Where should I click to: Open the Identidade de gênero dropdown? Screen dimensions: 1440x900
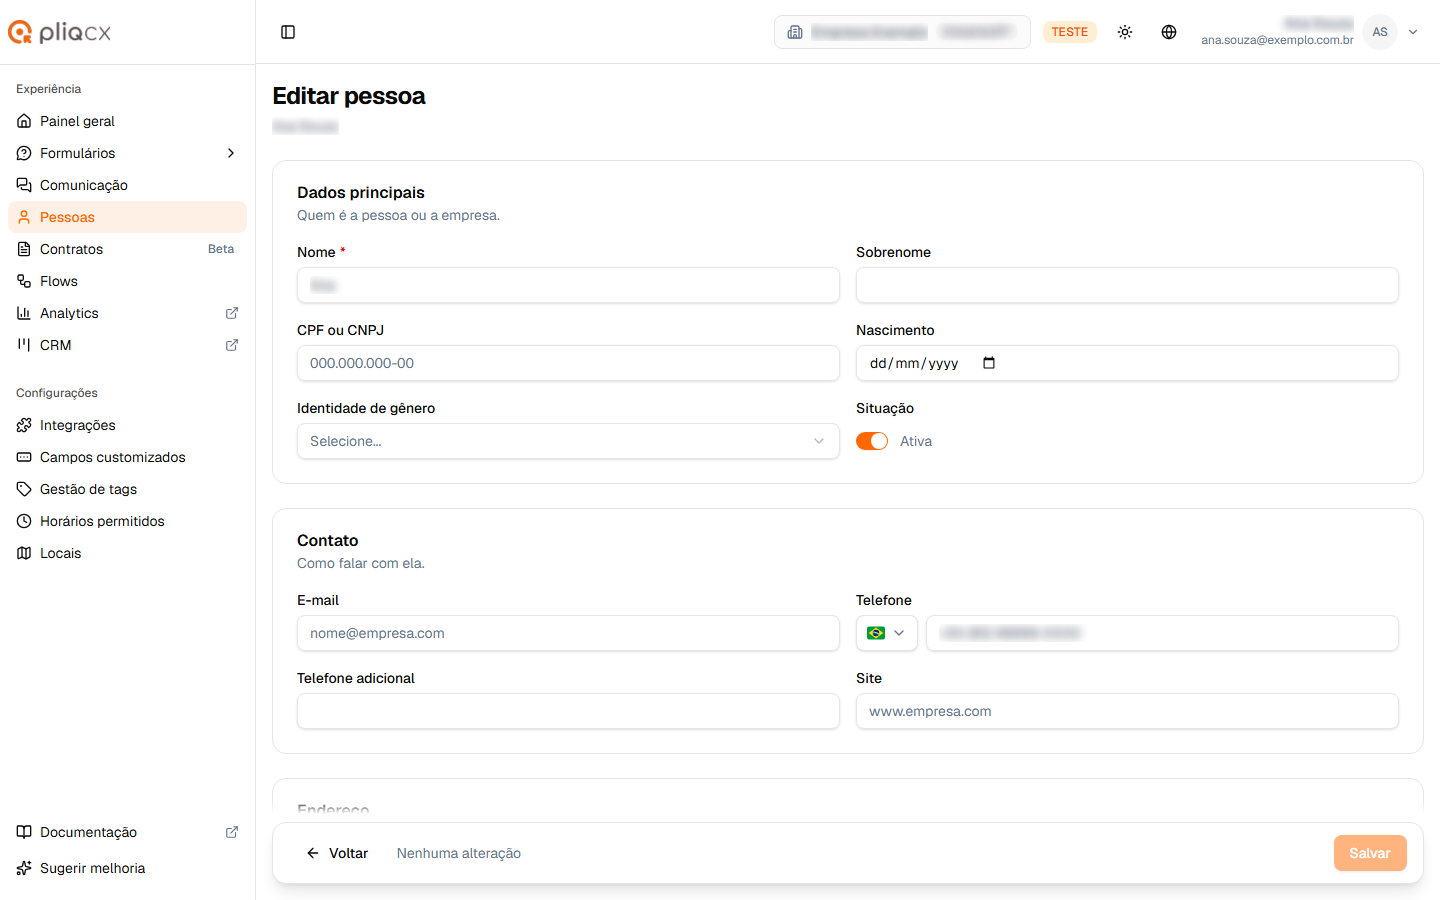coord(568,441)
